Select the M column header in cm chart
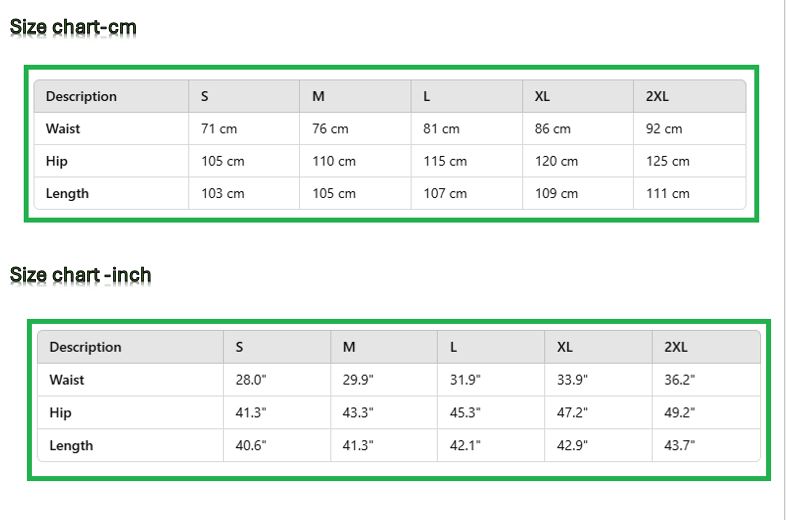 [x=318, y=97]
